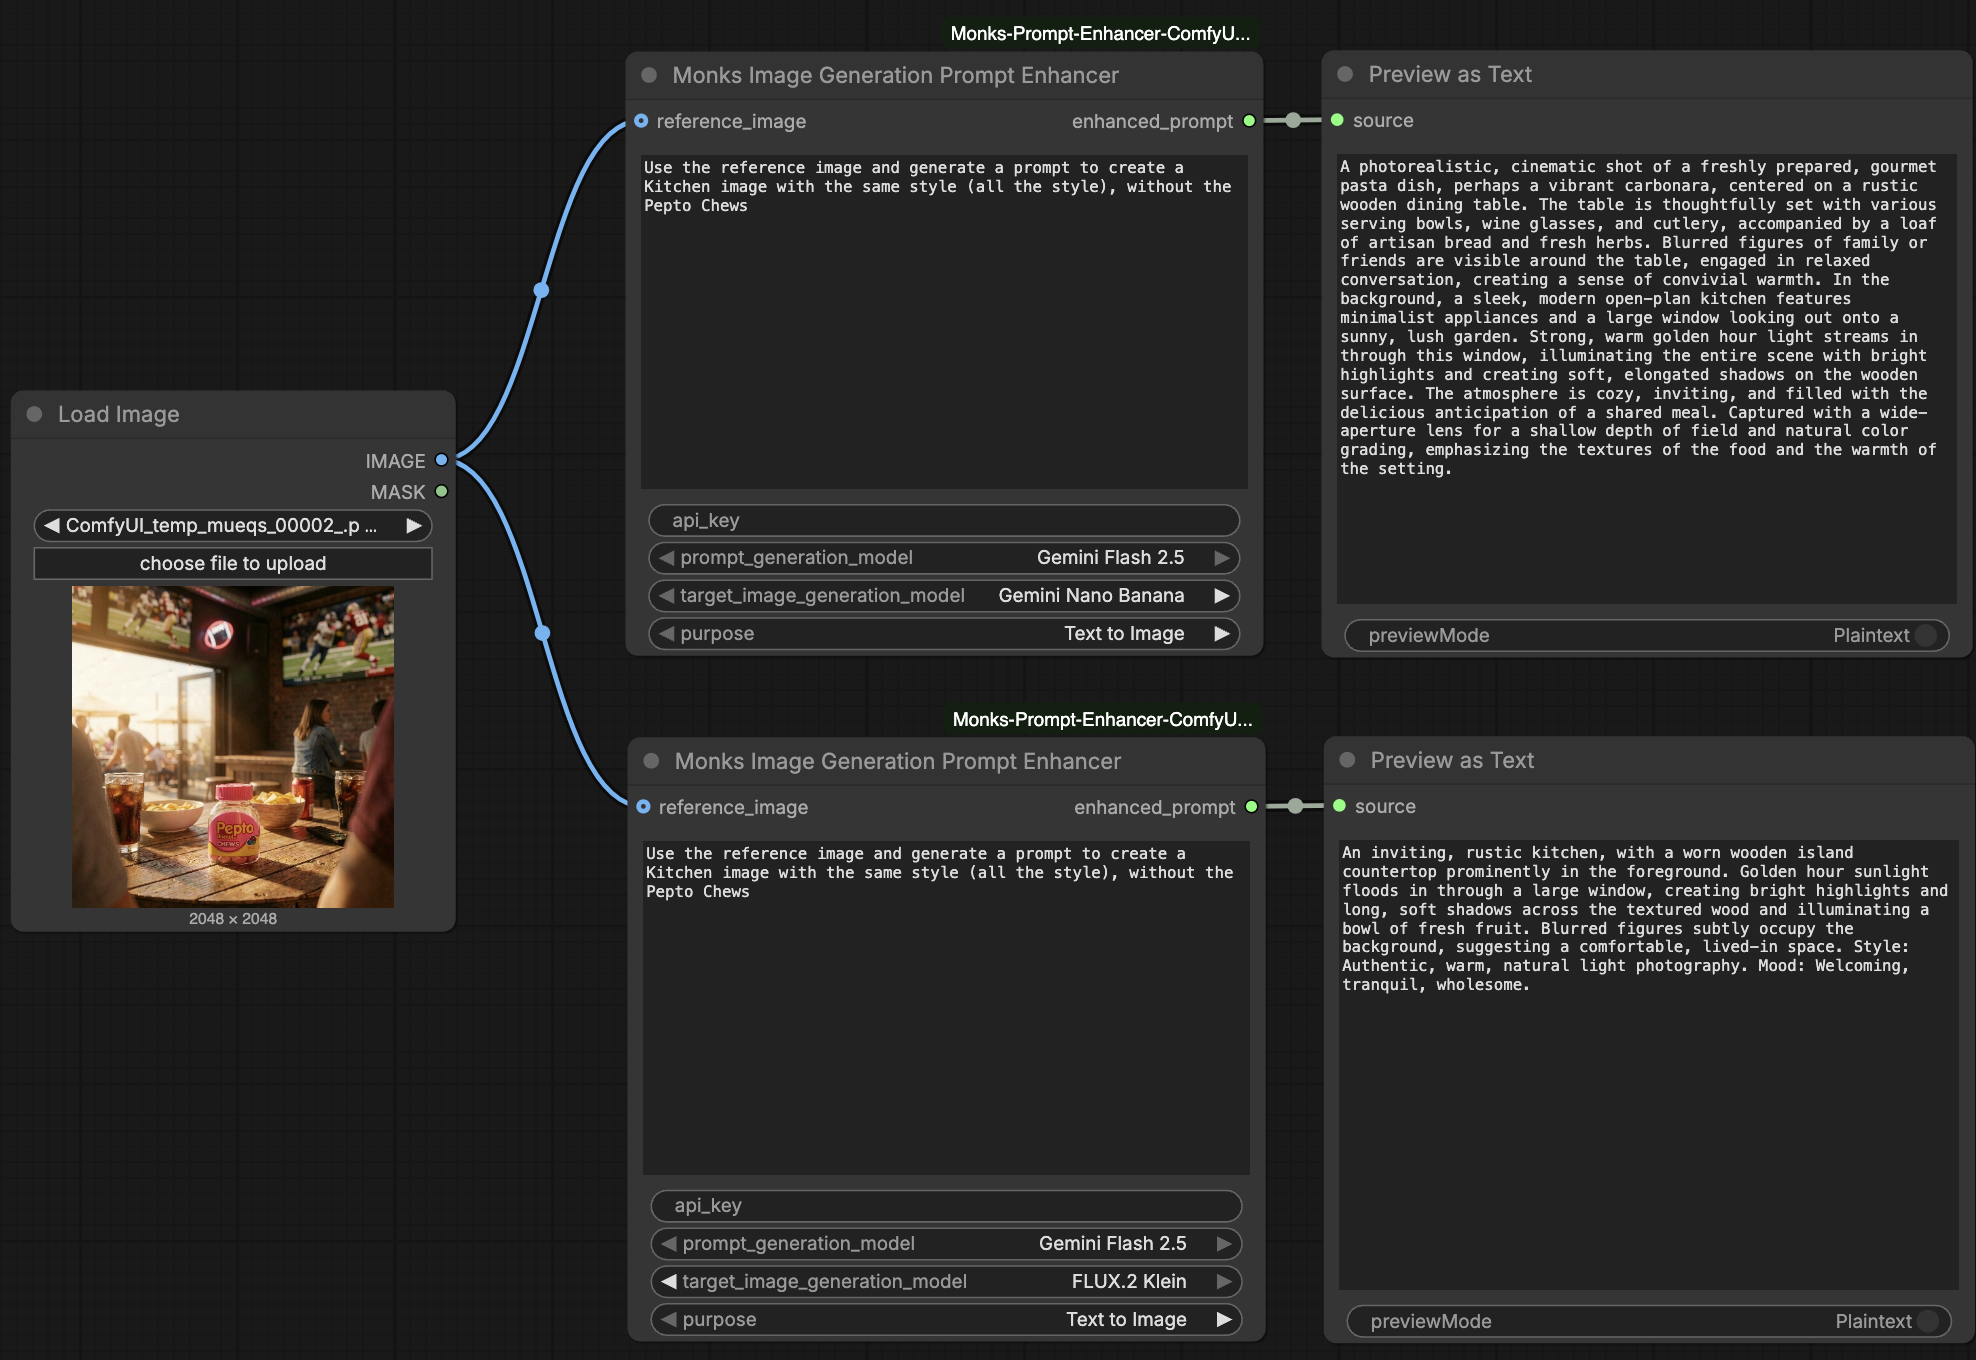Click the prompt text area in top enhancer

point(944,322)
